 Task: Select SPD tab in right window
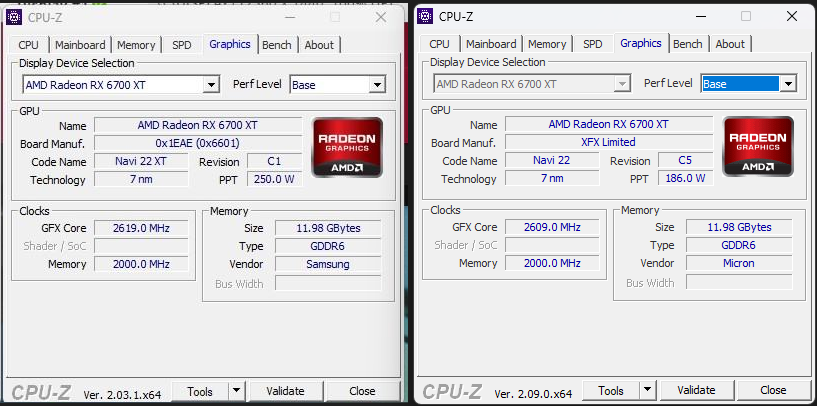(x=593, y=44)
